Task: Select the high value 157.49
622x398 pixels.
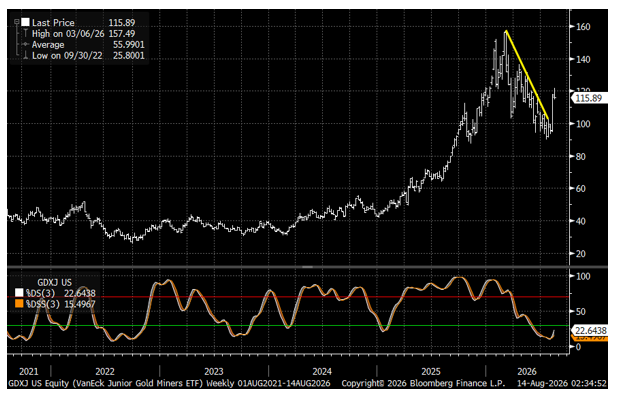Action: [122, 34]
